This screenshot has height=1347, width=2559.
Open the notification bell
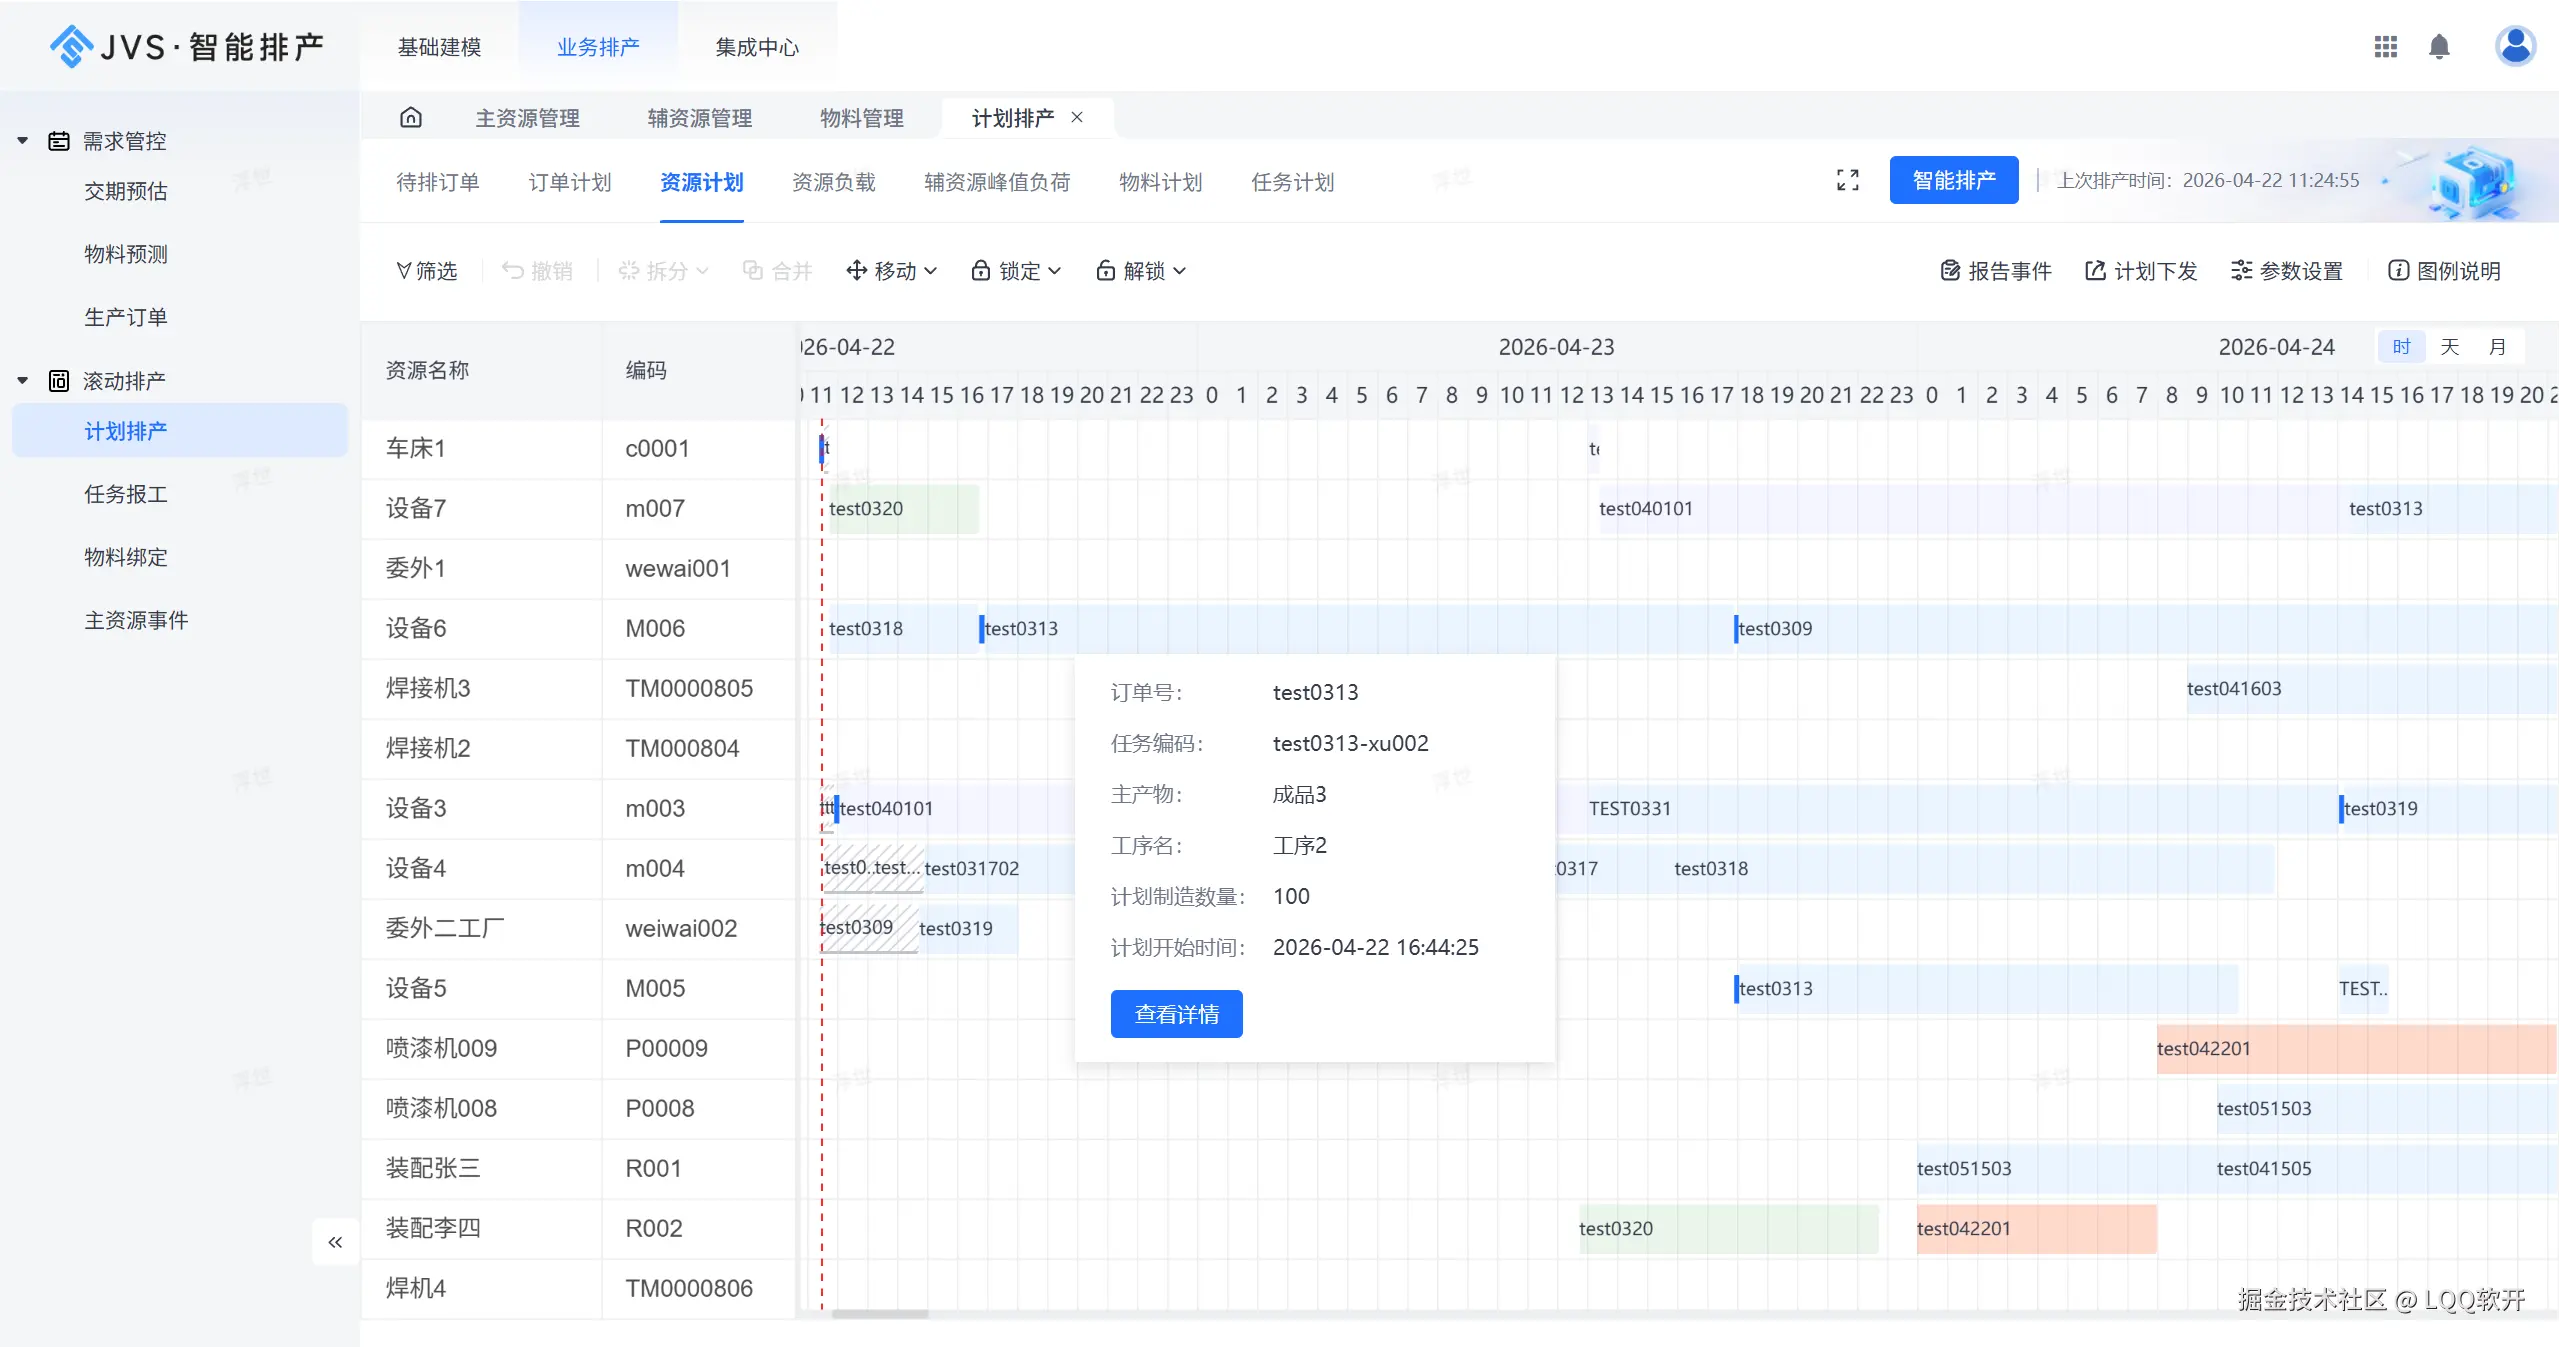coord(2439,47)
